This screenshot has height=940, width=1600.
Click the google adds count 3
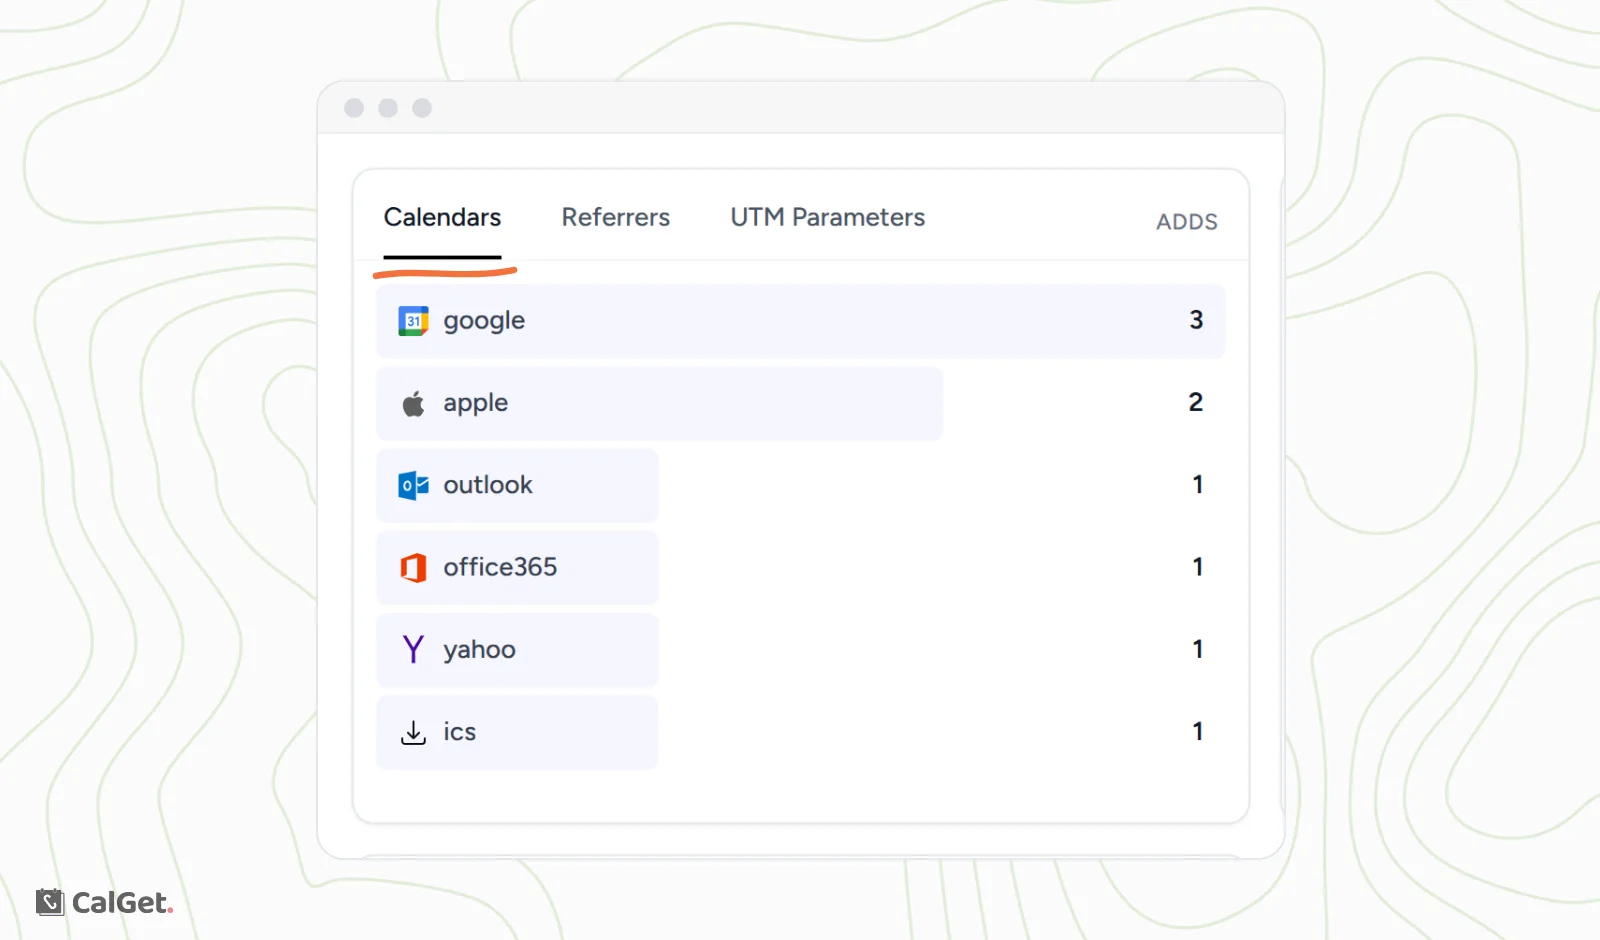(1196, 320)
